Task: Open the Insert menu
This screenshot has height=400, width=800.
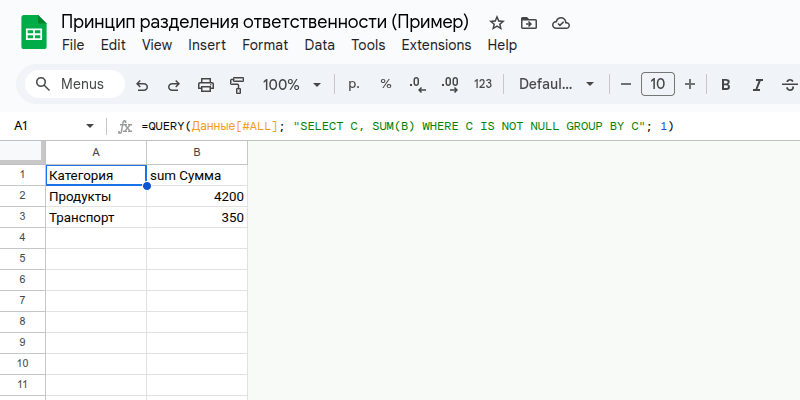Action: (x=207, y=45)
